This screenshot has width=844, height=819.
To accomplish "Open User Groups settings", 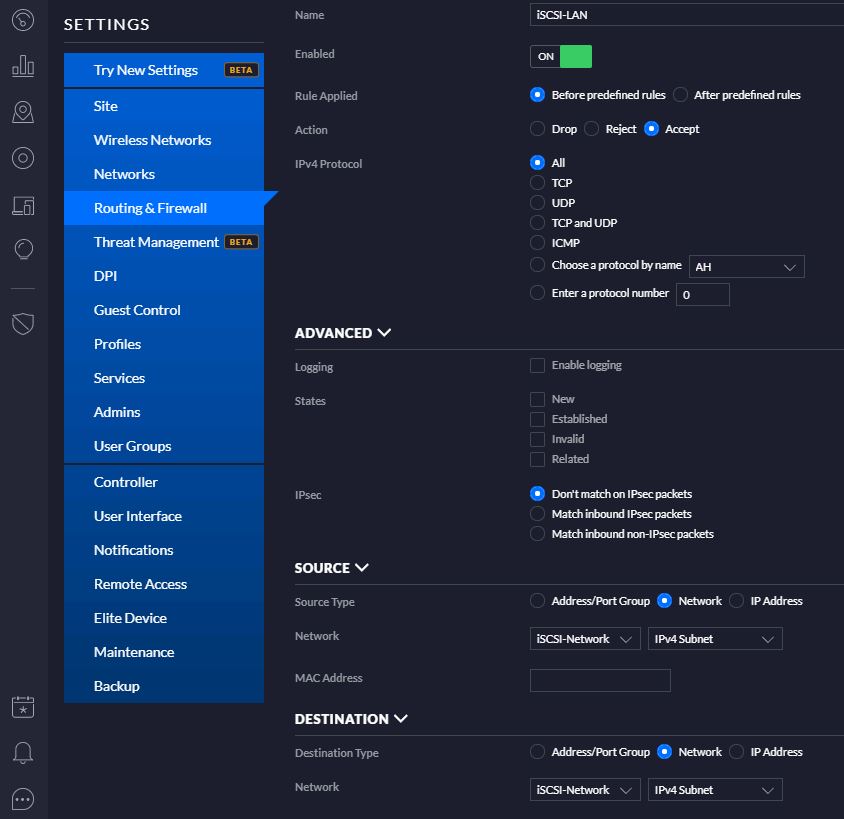I will (164, 446).
